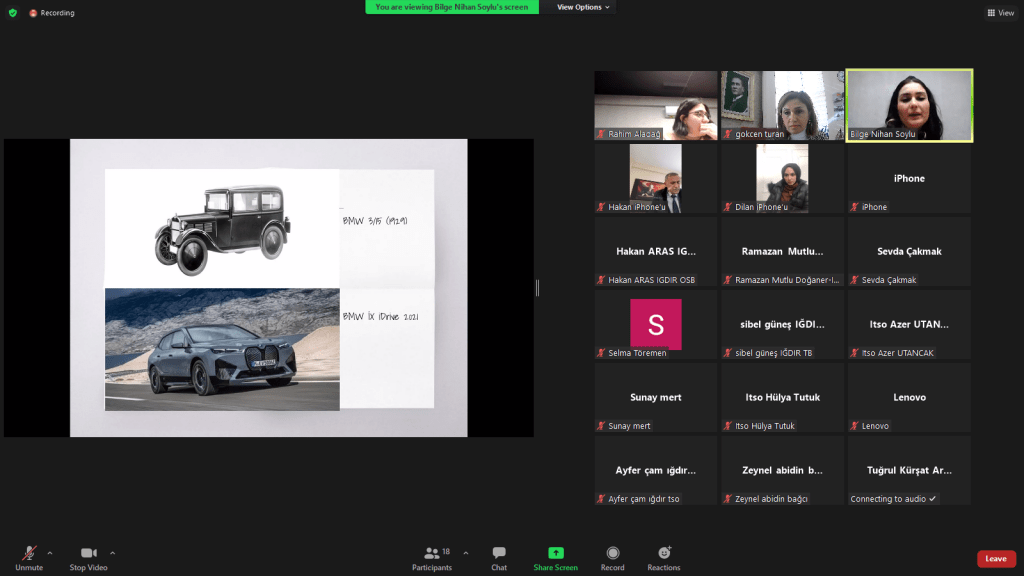This screenshot has height=576, width=1024.
Task: Open the Chat panel
Action: pyautogui.click(x=498, y=556)
